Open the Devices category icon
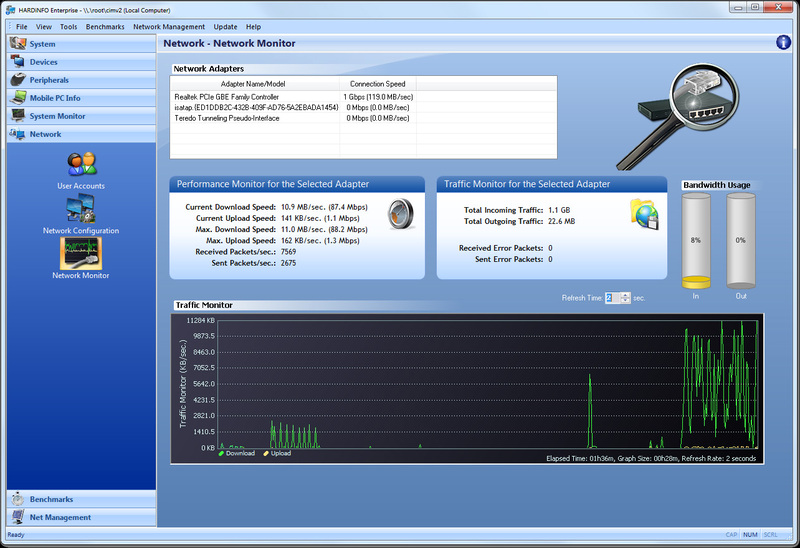This screenshot has width=800, height=548. coord(18,62)
